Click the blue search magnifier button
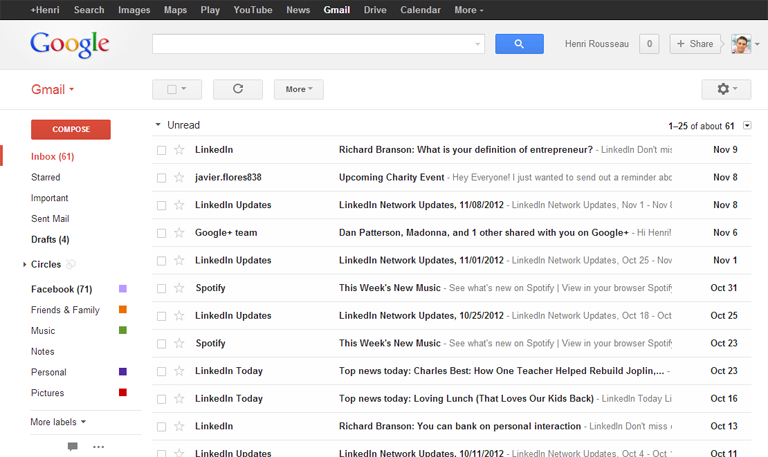The height and width of the screenshot is (457, 768). (519, 44)
